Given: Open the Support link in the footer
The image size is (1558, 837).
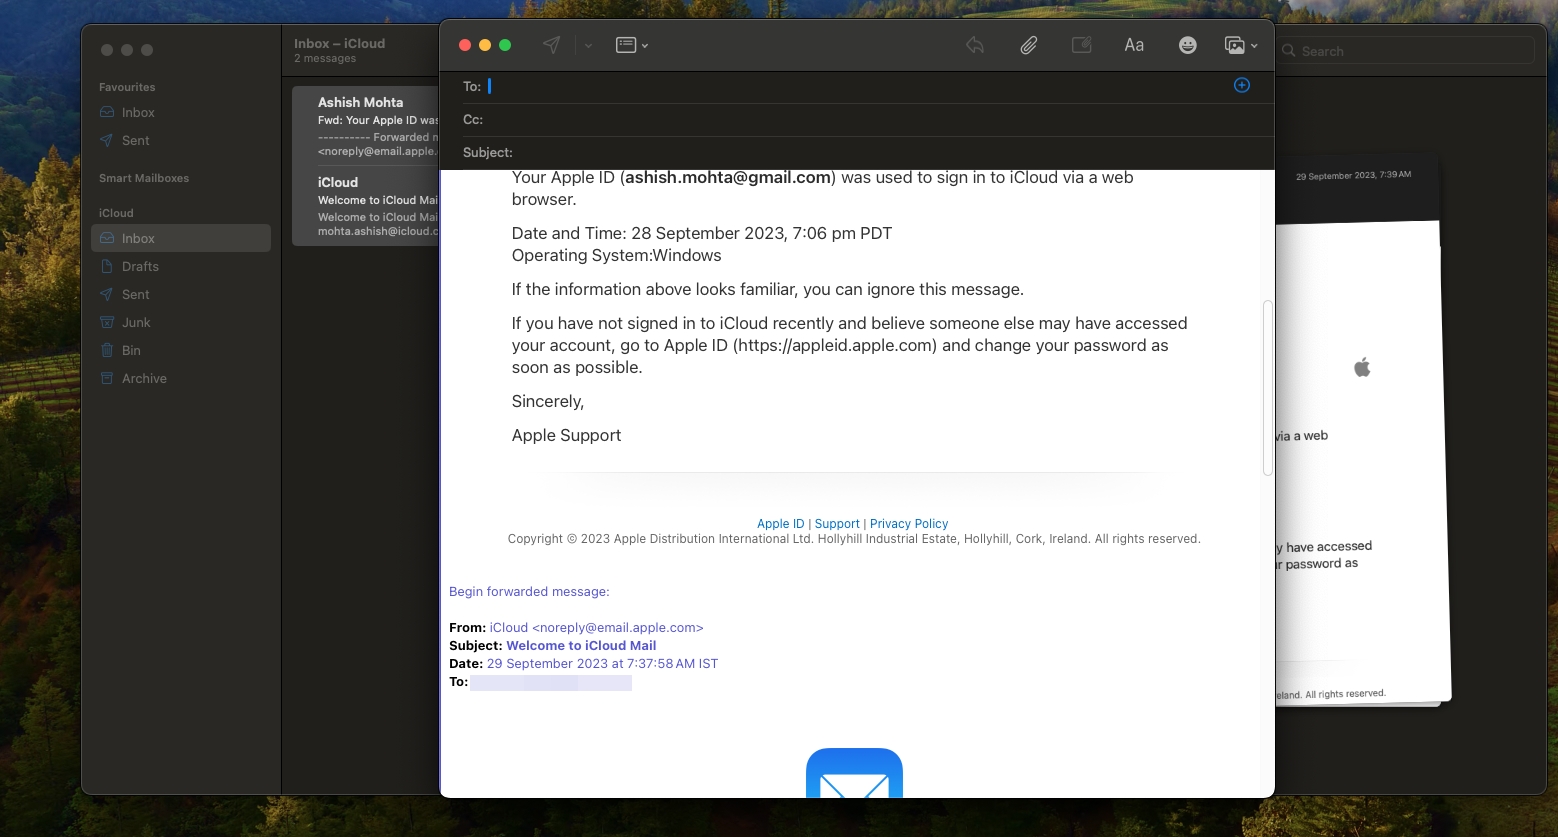Looking at the screenshot, I should pos(837,523).
